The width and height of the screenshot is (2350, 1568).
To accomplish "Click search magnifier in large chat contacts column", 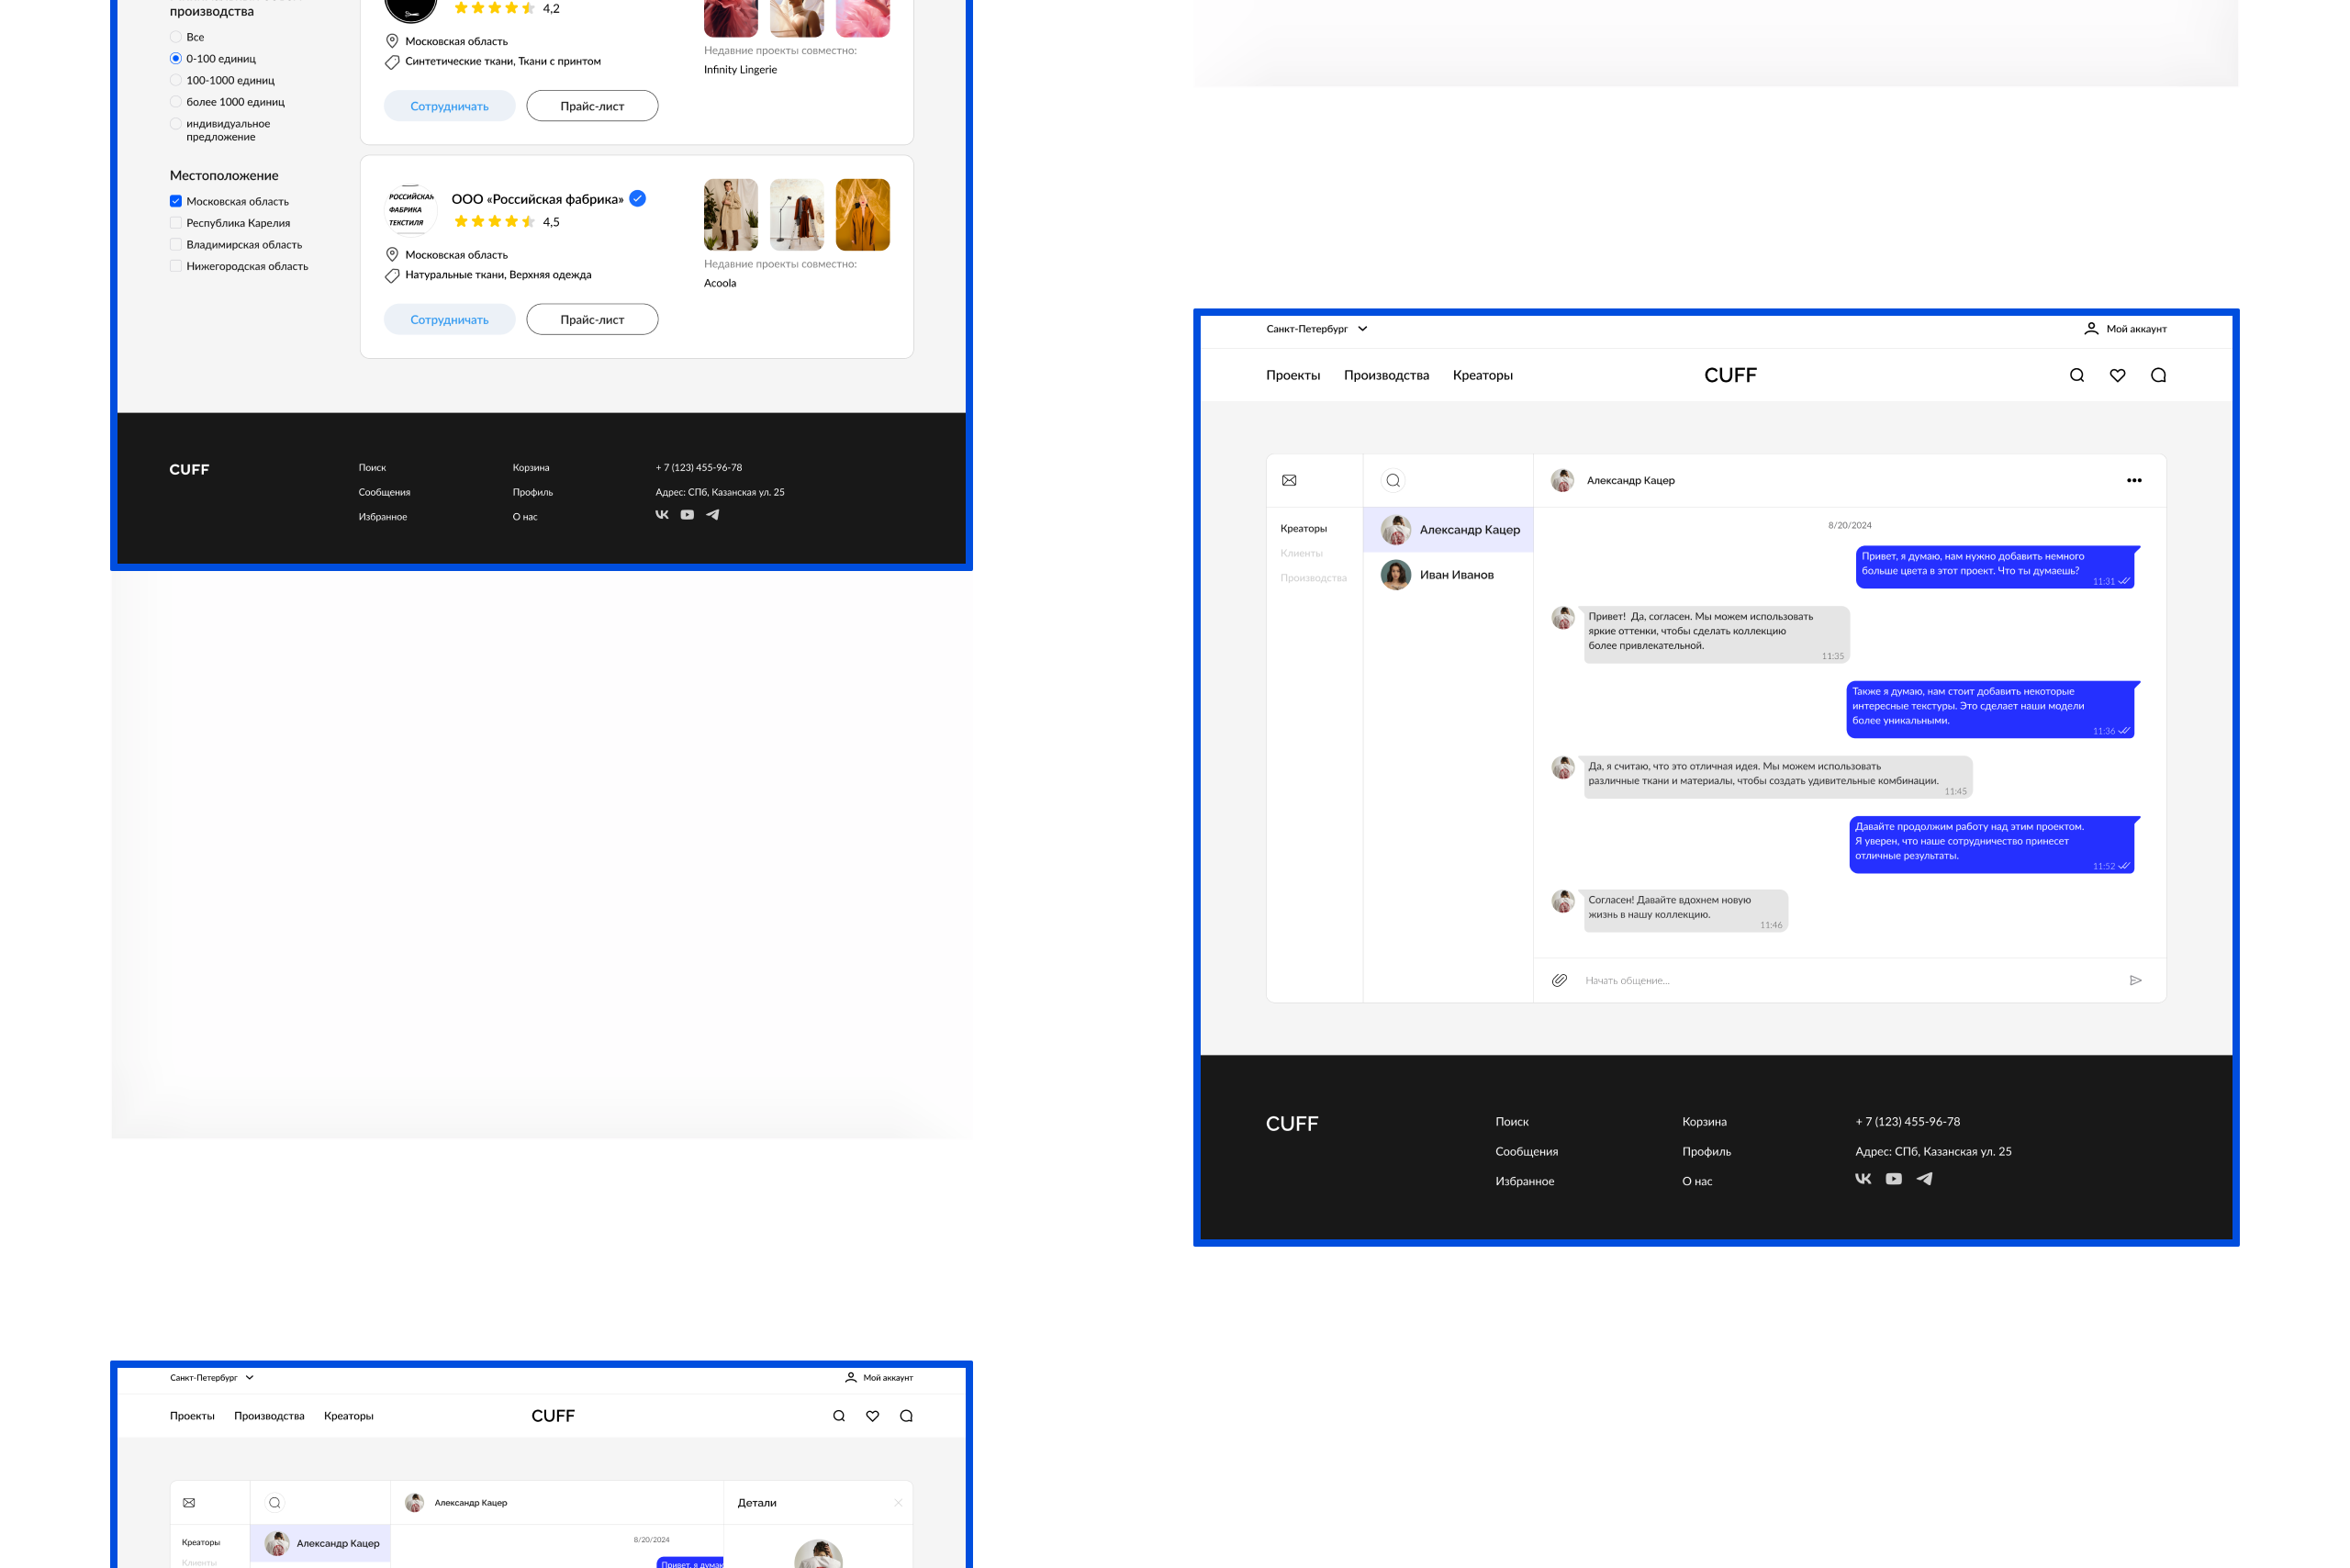I will pos(1393,480).
